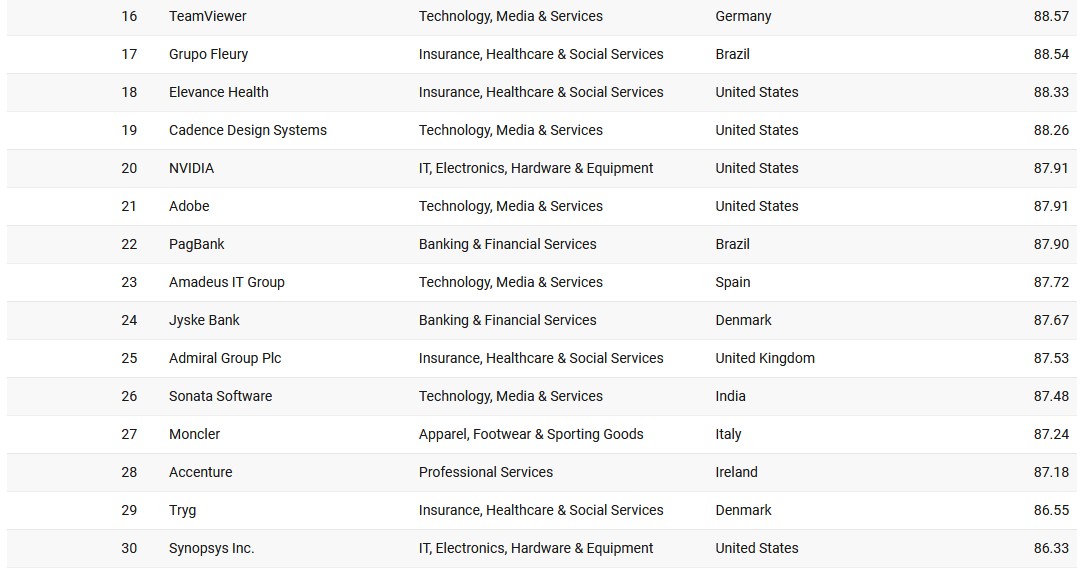Open Cadence Design Systems entry
This screenshot has width=1083, height=572.
(247, 130)
